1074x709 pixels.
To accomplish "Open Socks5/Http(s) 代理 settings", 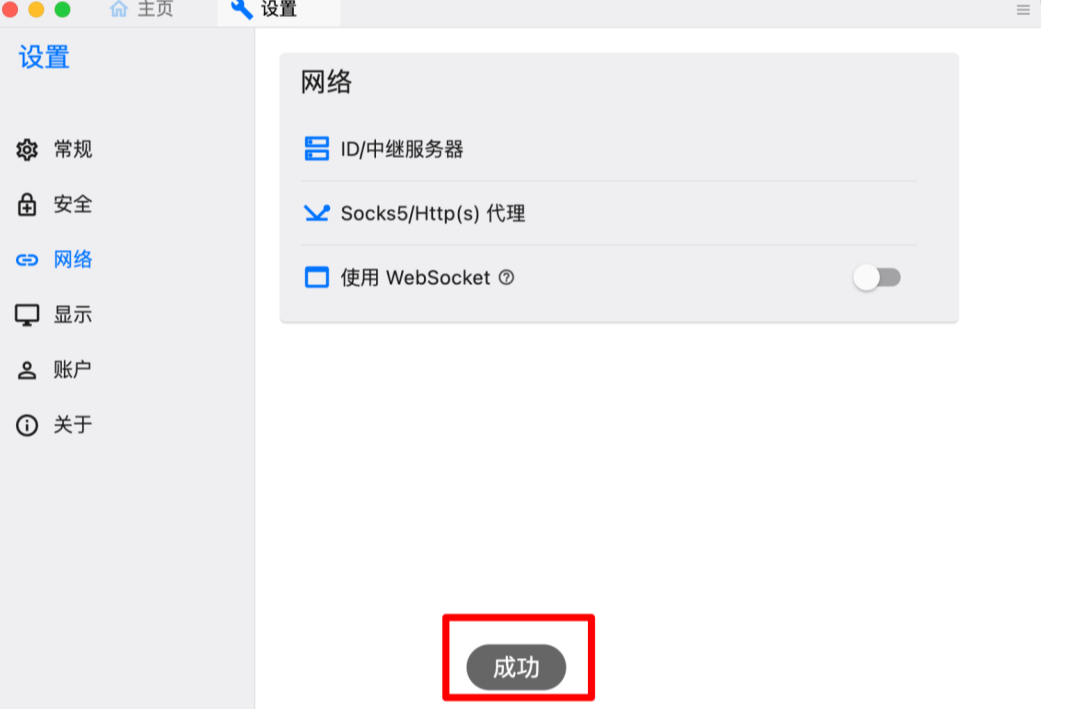I will pos(609,213).
